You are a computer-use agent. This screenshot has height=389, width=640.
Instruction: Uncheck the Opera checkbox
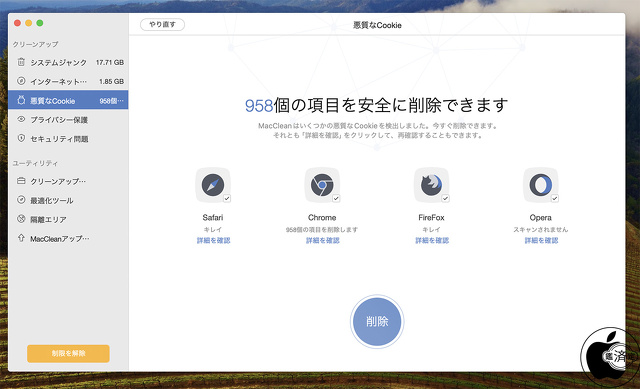555,198
